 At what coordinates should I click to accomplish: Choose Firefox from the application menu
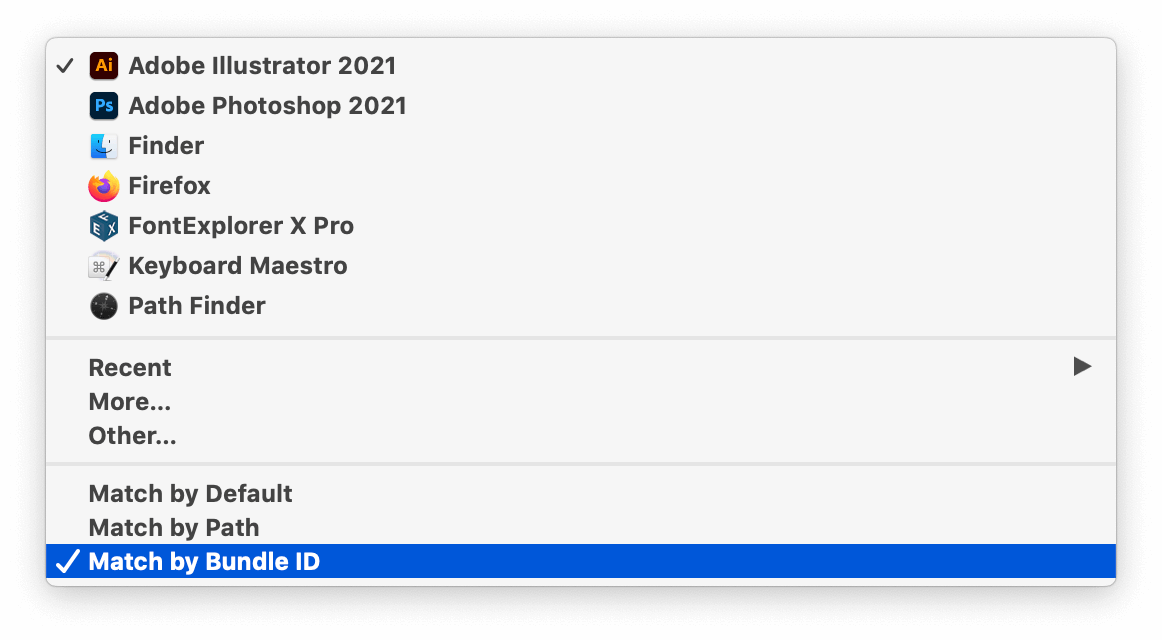[581, 186]
